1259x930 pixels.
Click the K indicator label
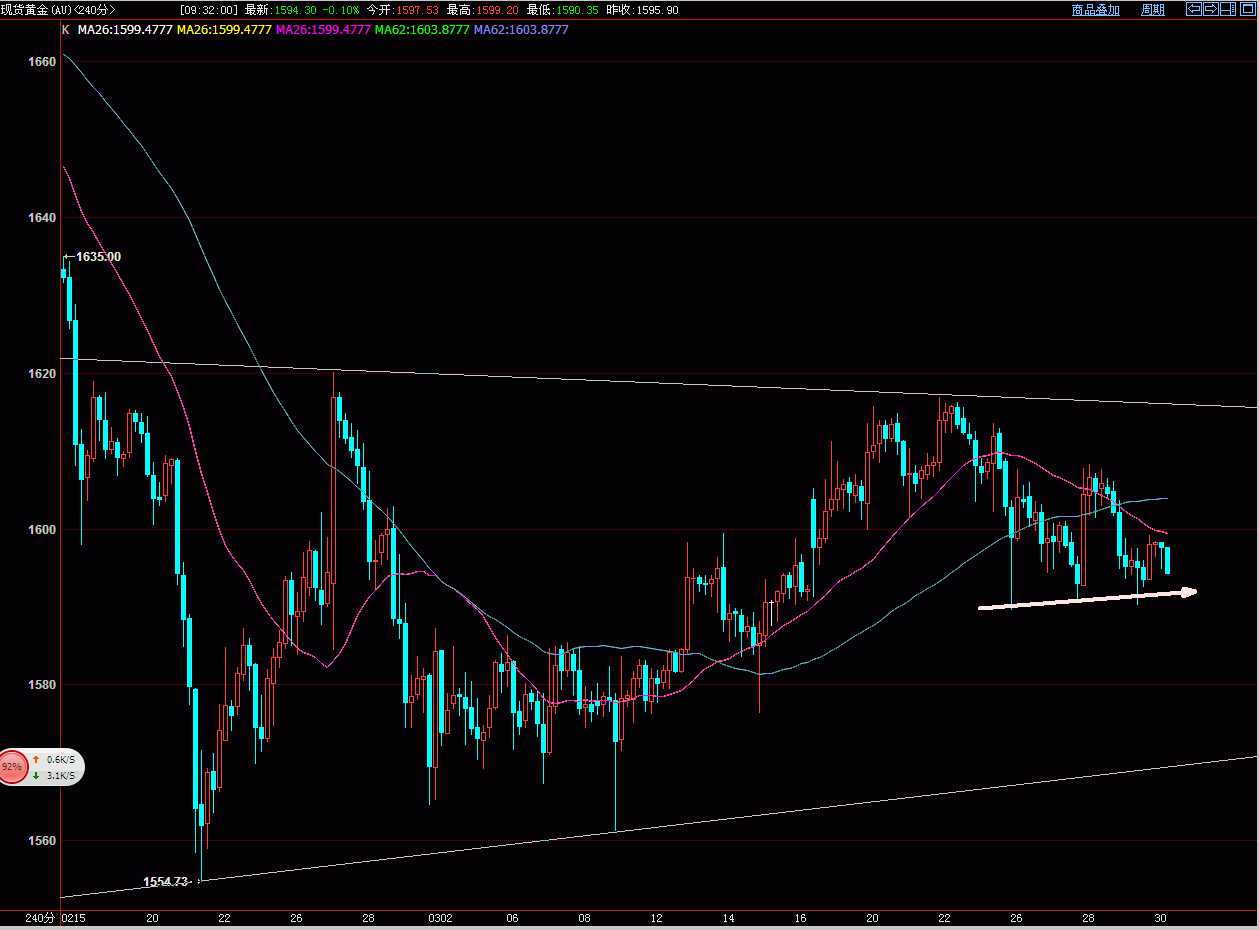(x=66, y=30)
